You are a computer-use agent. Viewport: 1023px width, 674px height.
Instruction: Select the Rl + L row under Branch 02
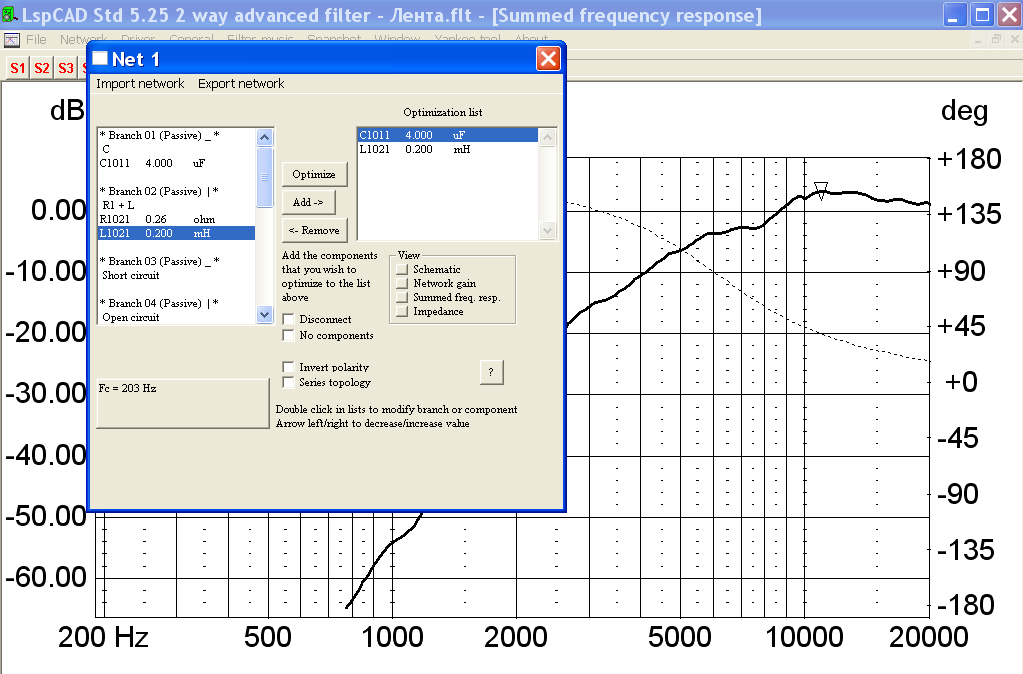176,205
